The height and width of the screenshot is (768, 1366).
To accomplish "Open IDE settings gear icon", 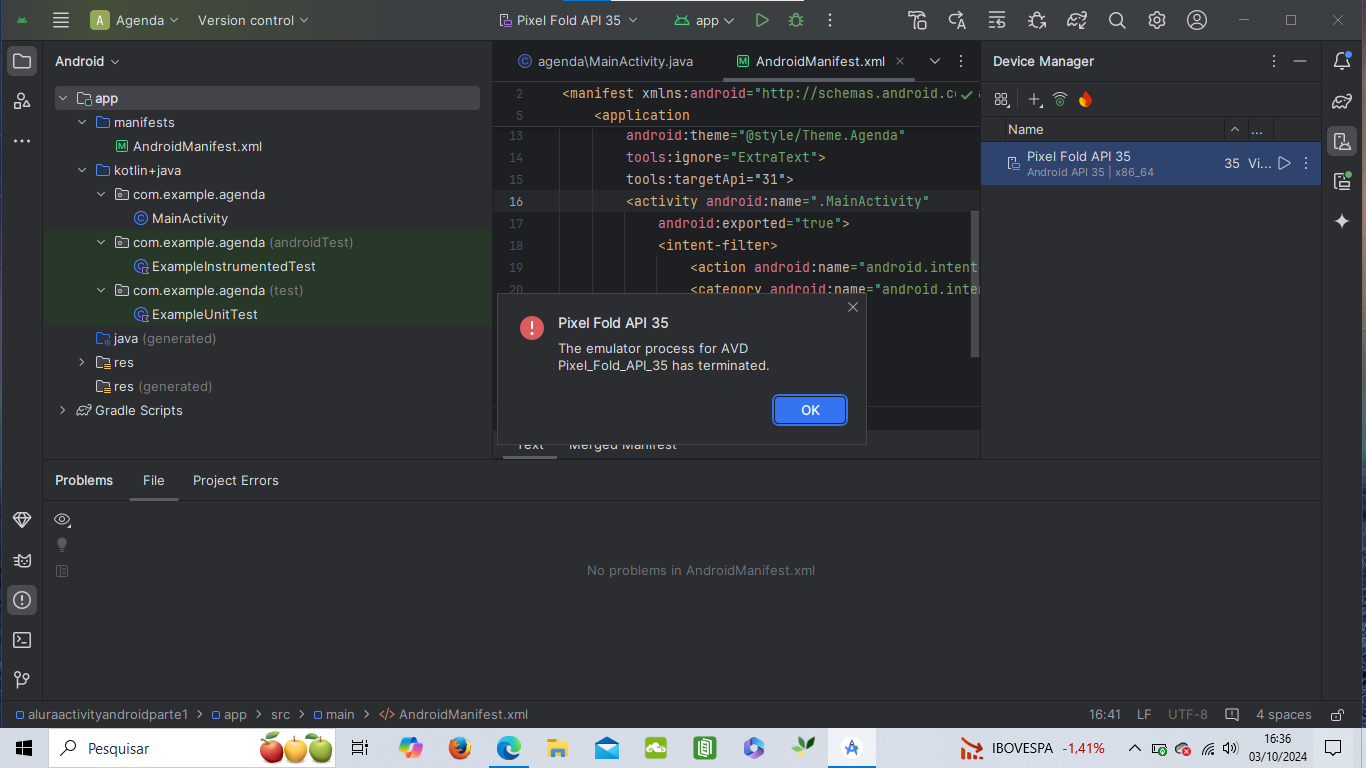I will point(1157,20).
